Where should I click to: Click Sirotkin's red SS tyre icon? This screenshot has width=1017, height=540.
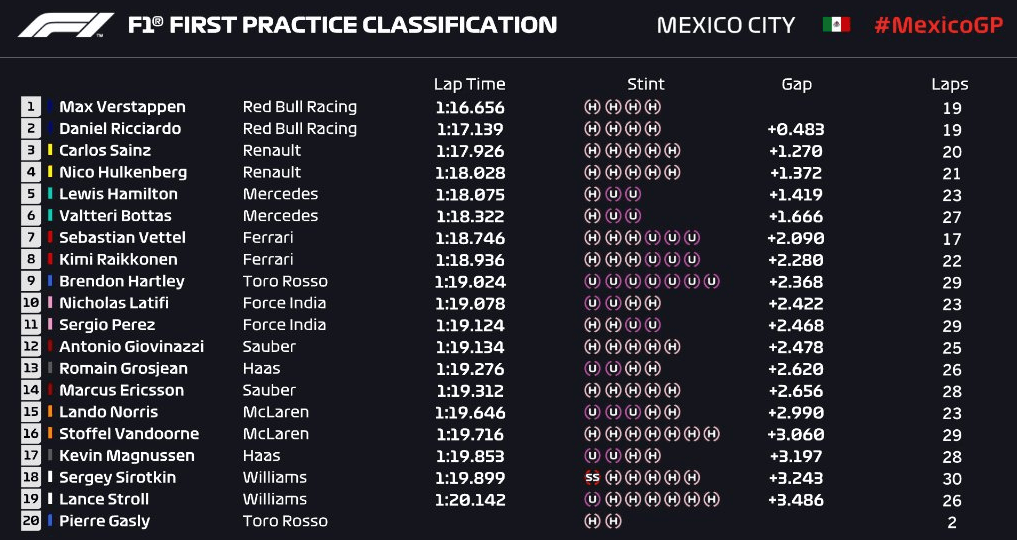[592, 478]
